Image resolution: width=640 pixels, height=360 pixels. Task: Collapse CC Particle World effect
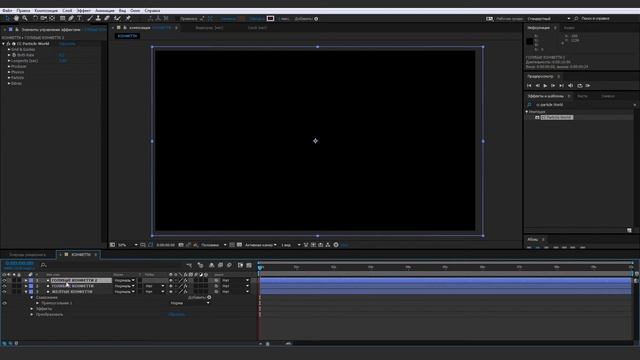click(x=4, y=44)
